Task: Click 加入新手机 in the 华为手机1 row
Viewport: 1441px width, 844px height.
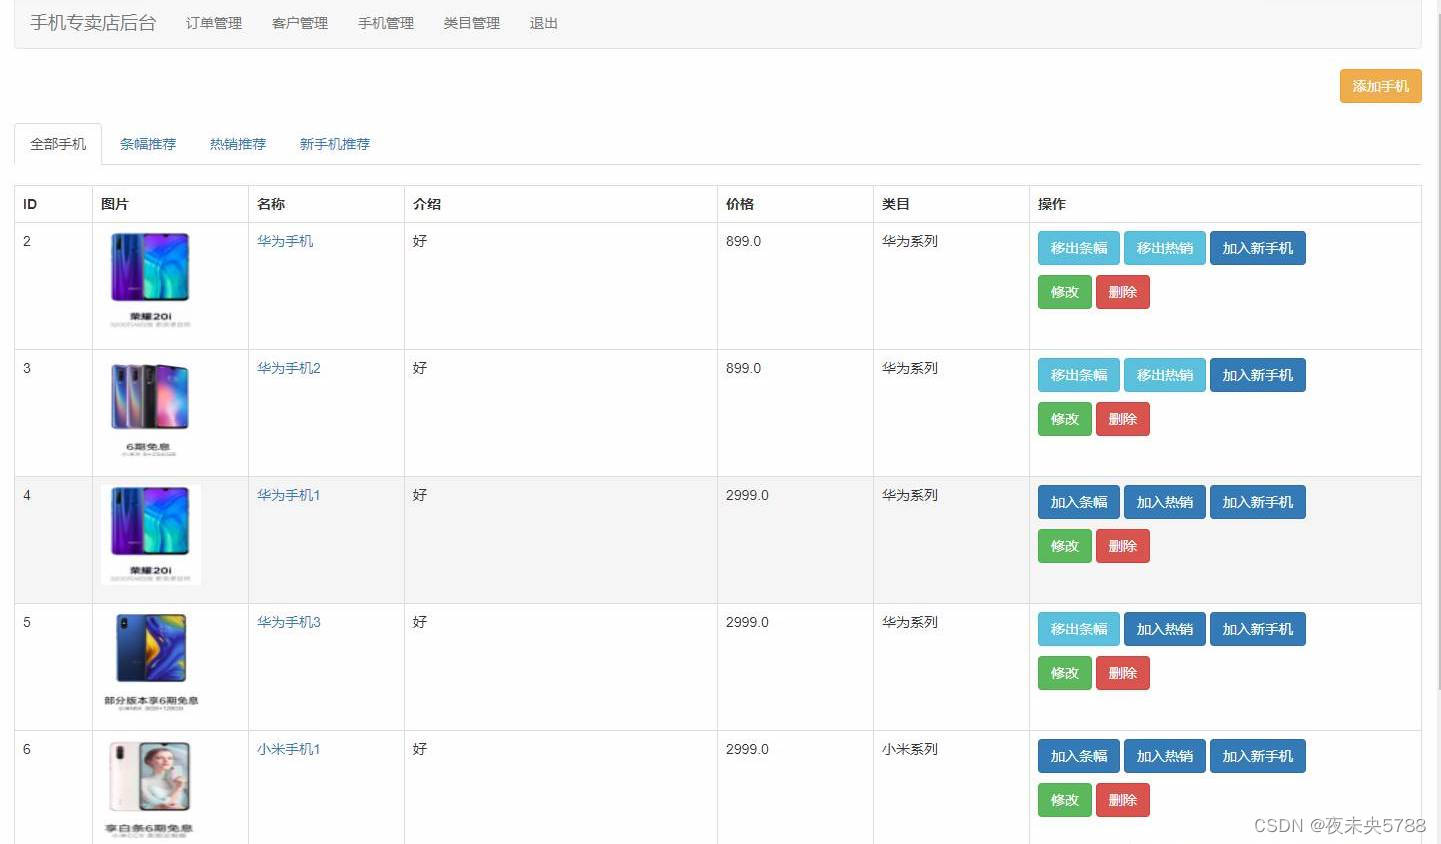Action: [x=1258, y=502]
